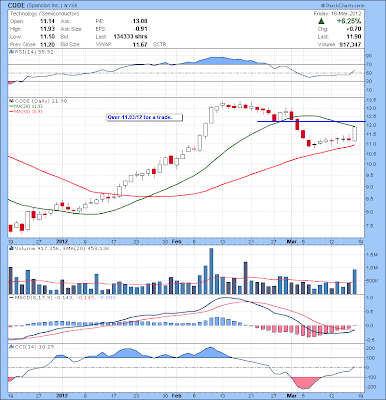Click the SCTR label
This screenshot has height=400, width=386.
tap(160, 44)
